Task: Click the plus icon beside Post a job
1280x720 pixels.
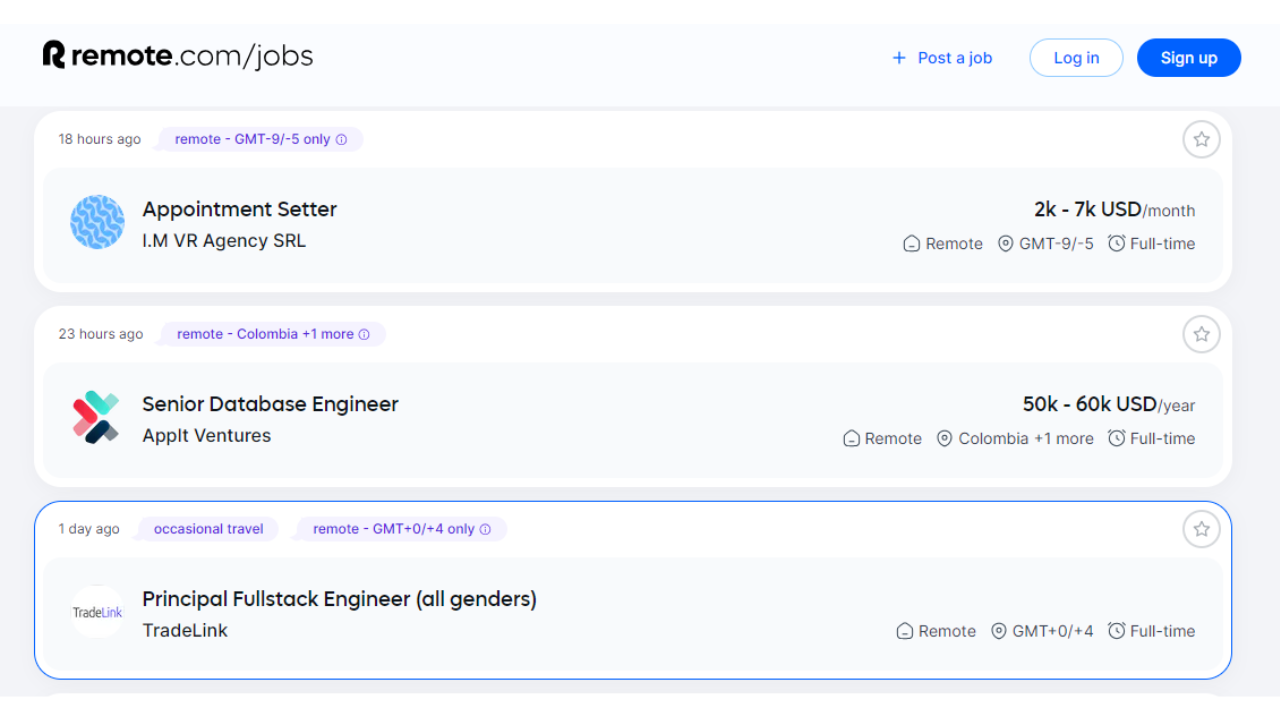Action: pos(899,58)
